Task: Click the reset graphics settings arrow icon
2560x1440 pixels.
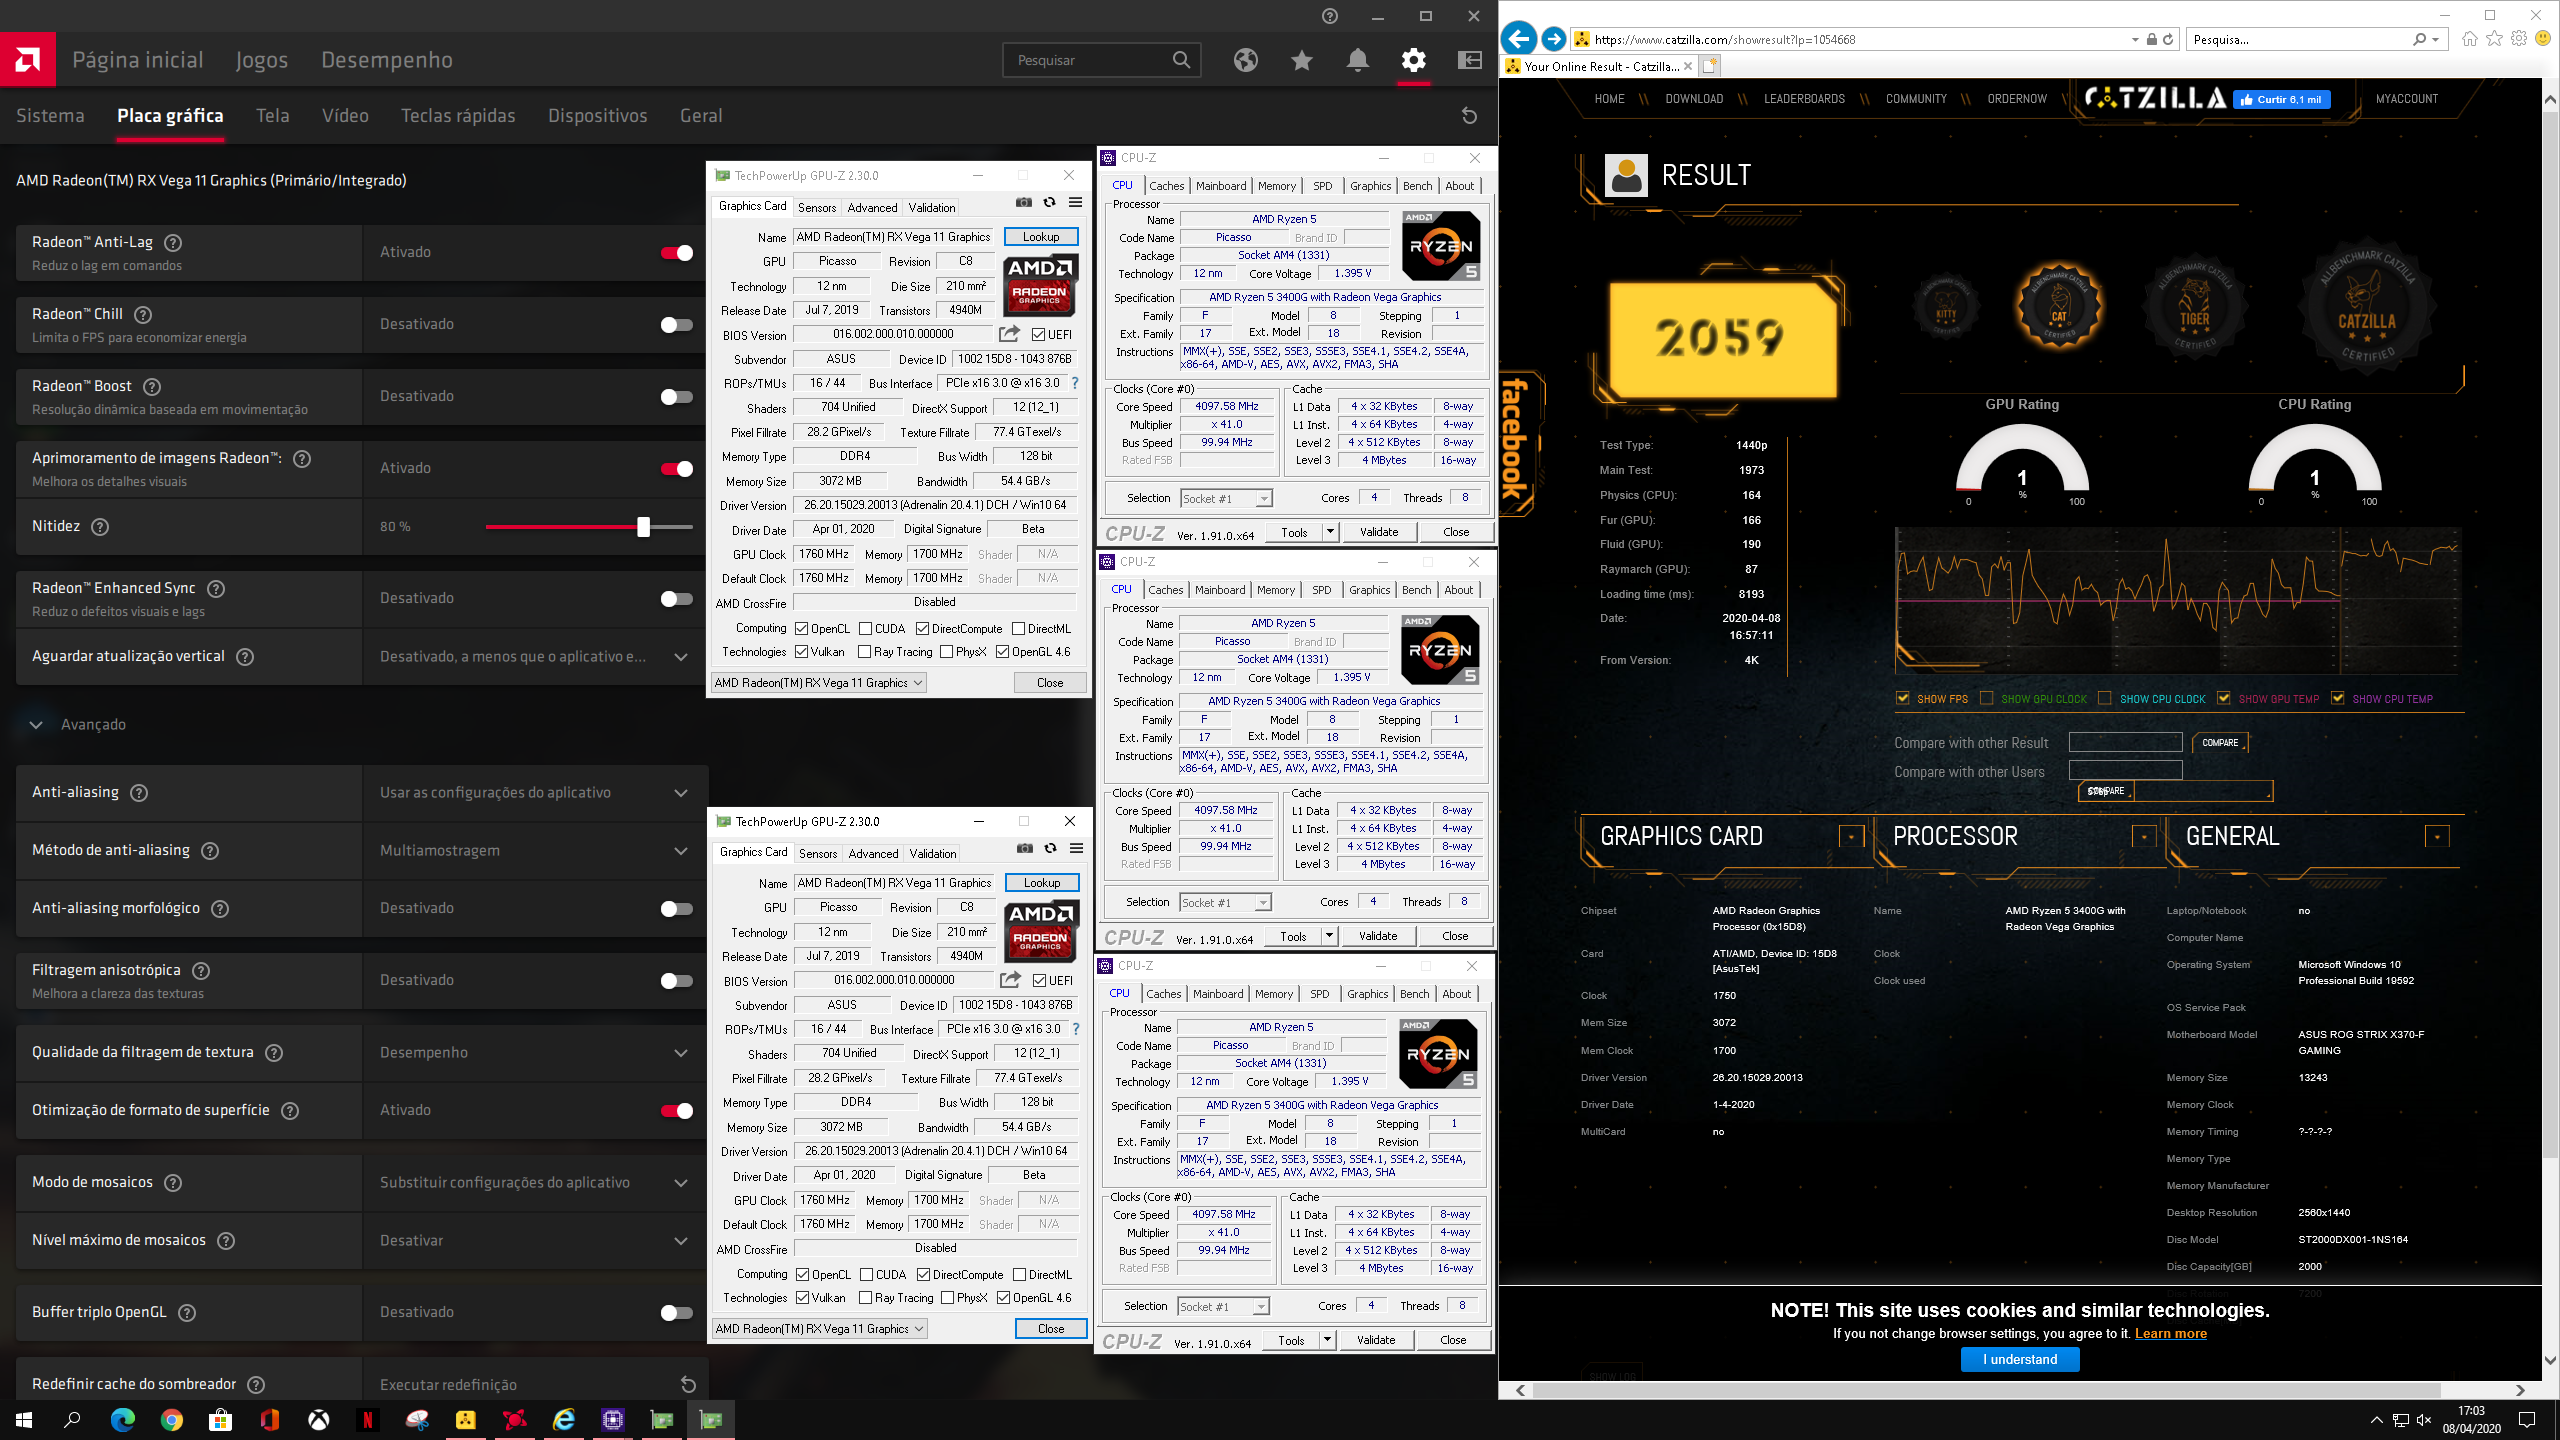Action: tap(1469, 116)
